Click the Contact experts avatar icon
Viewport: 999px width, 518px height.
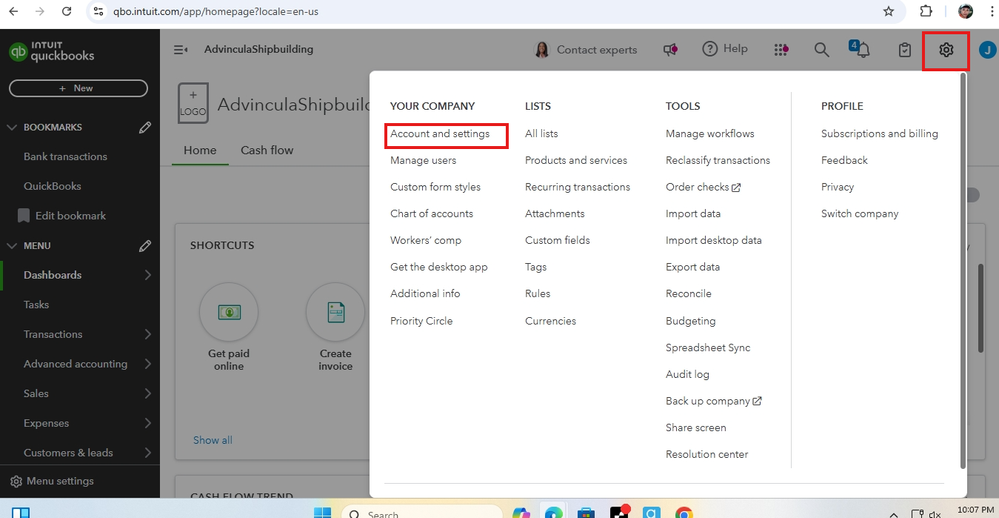(x=542, y=50)
